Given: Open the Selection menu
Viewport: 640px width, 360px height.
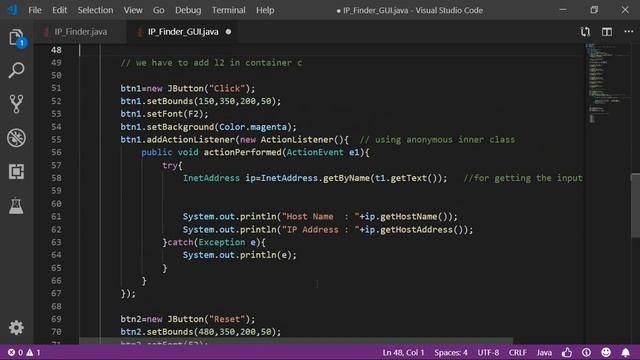Looking at the screenshot, I should 95,10.
